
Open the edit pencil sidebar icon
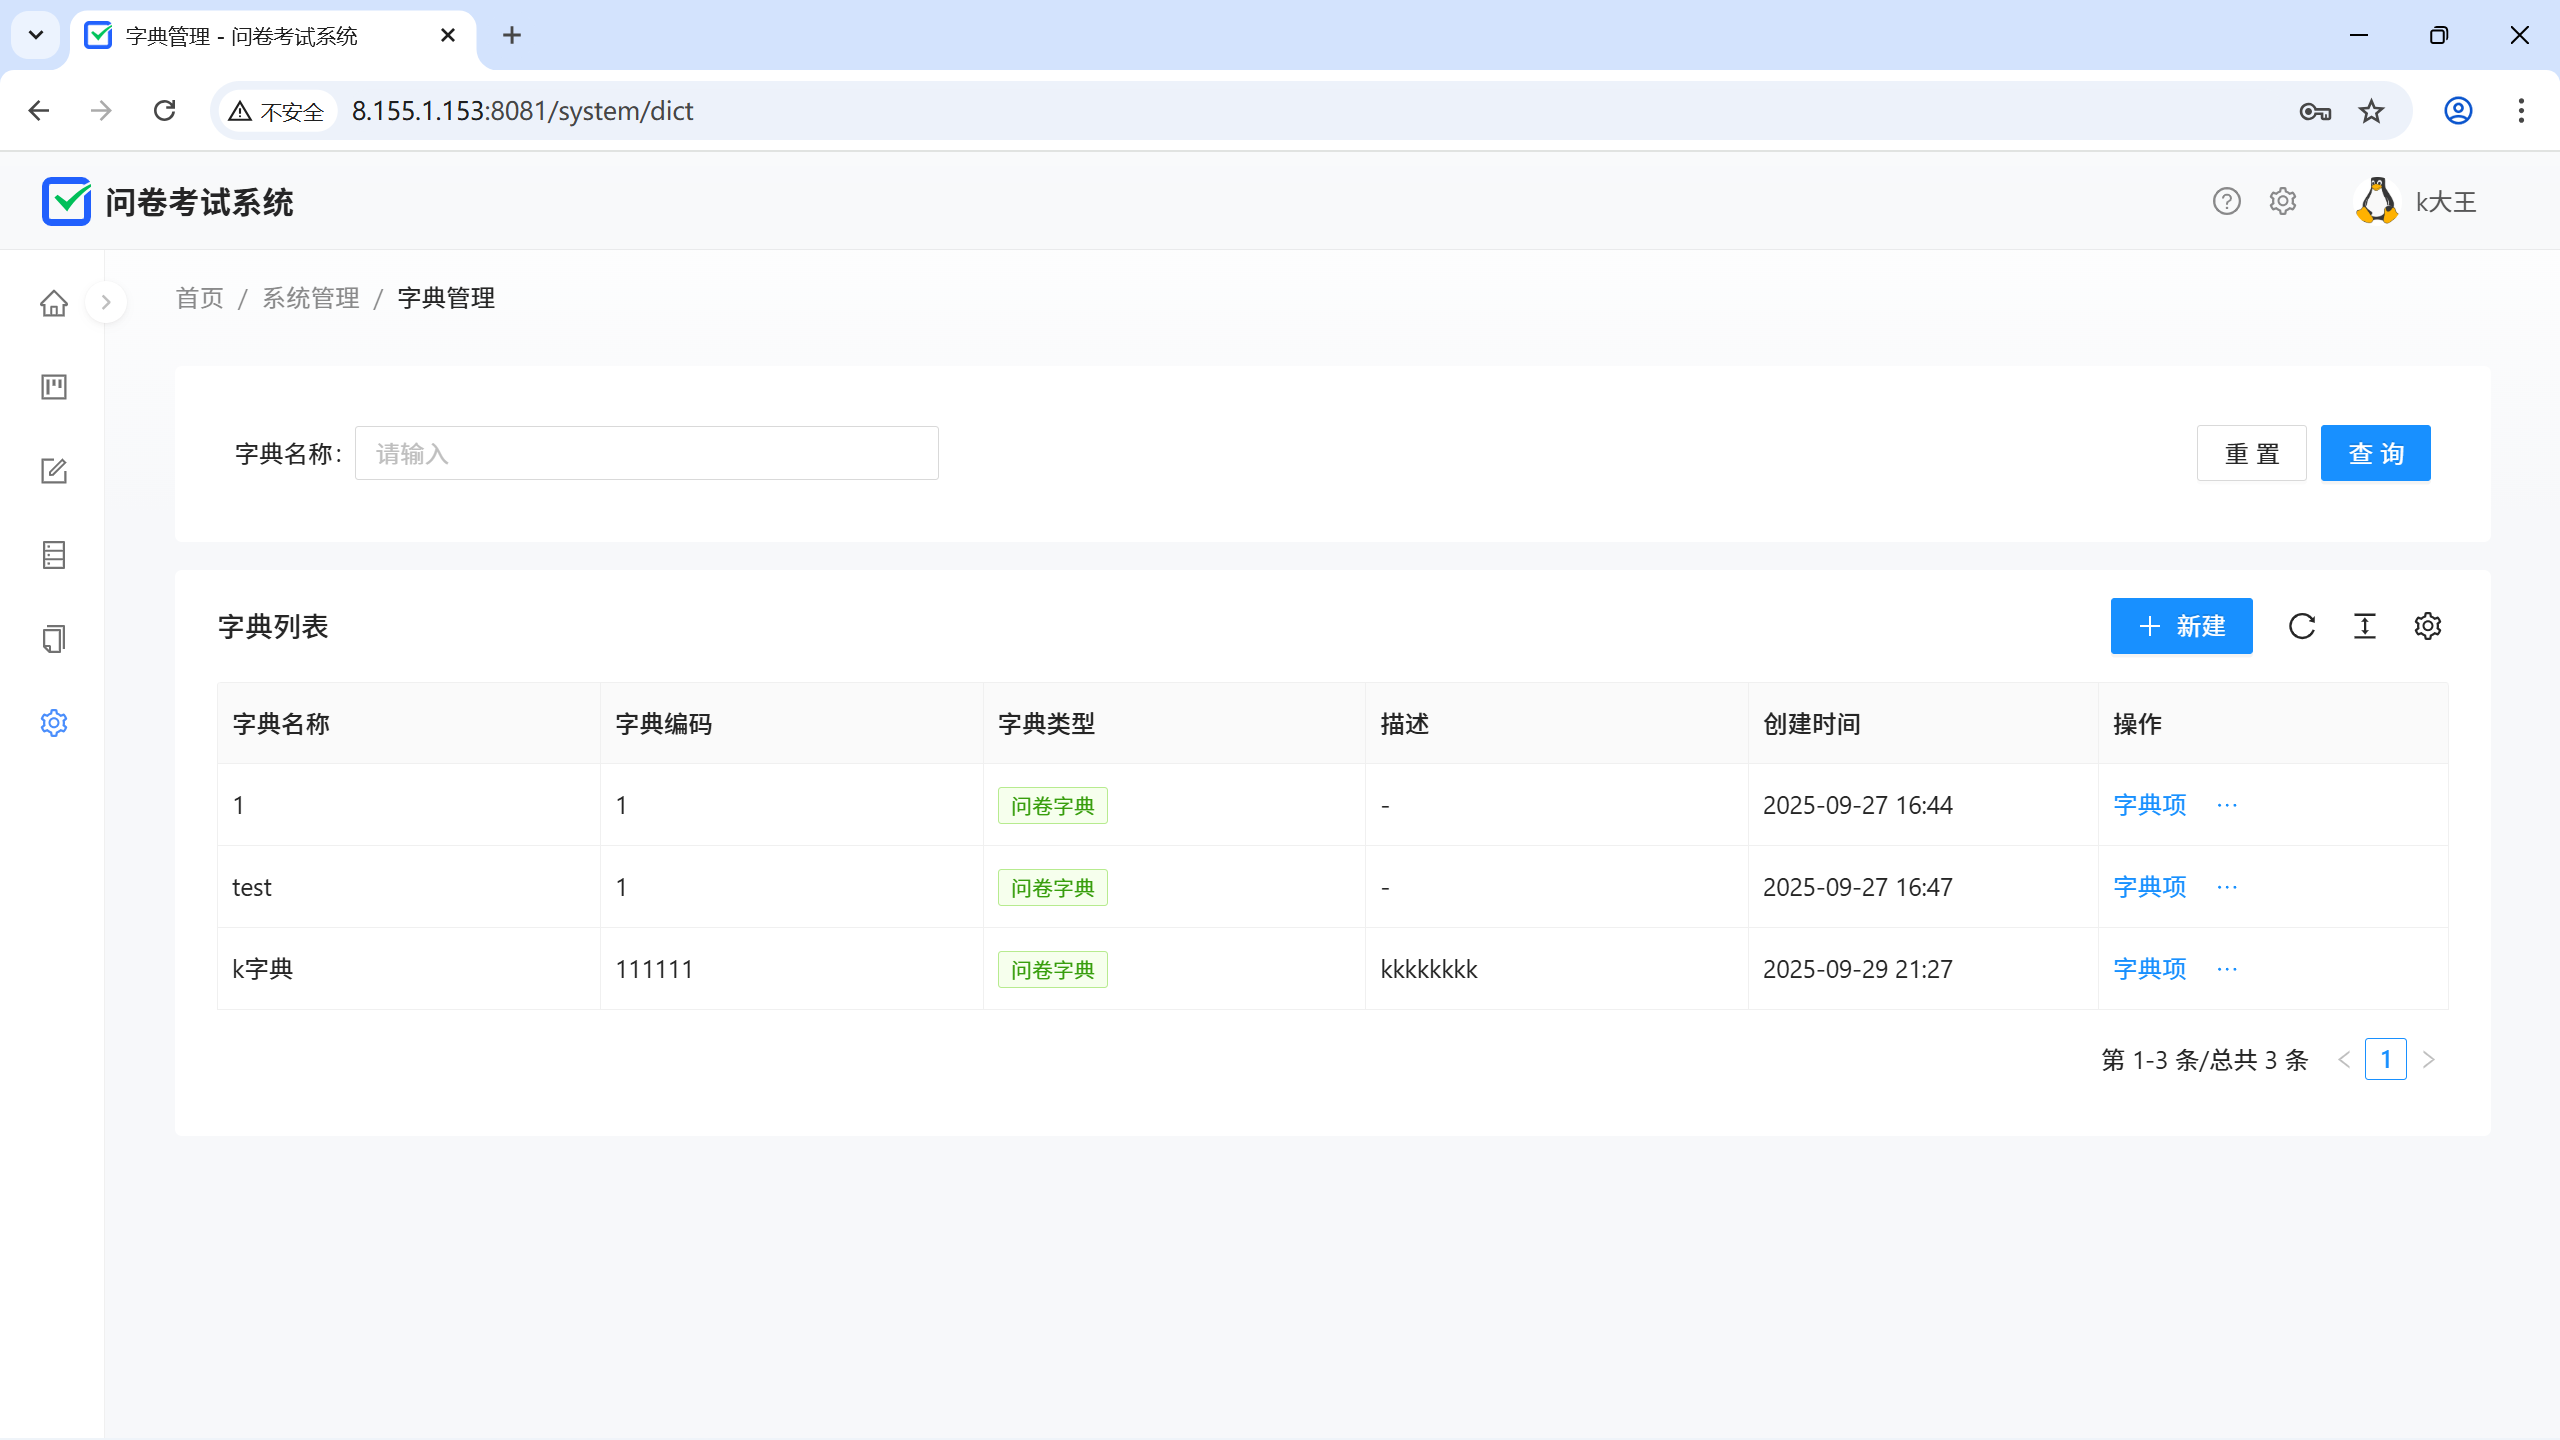54,471
